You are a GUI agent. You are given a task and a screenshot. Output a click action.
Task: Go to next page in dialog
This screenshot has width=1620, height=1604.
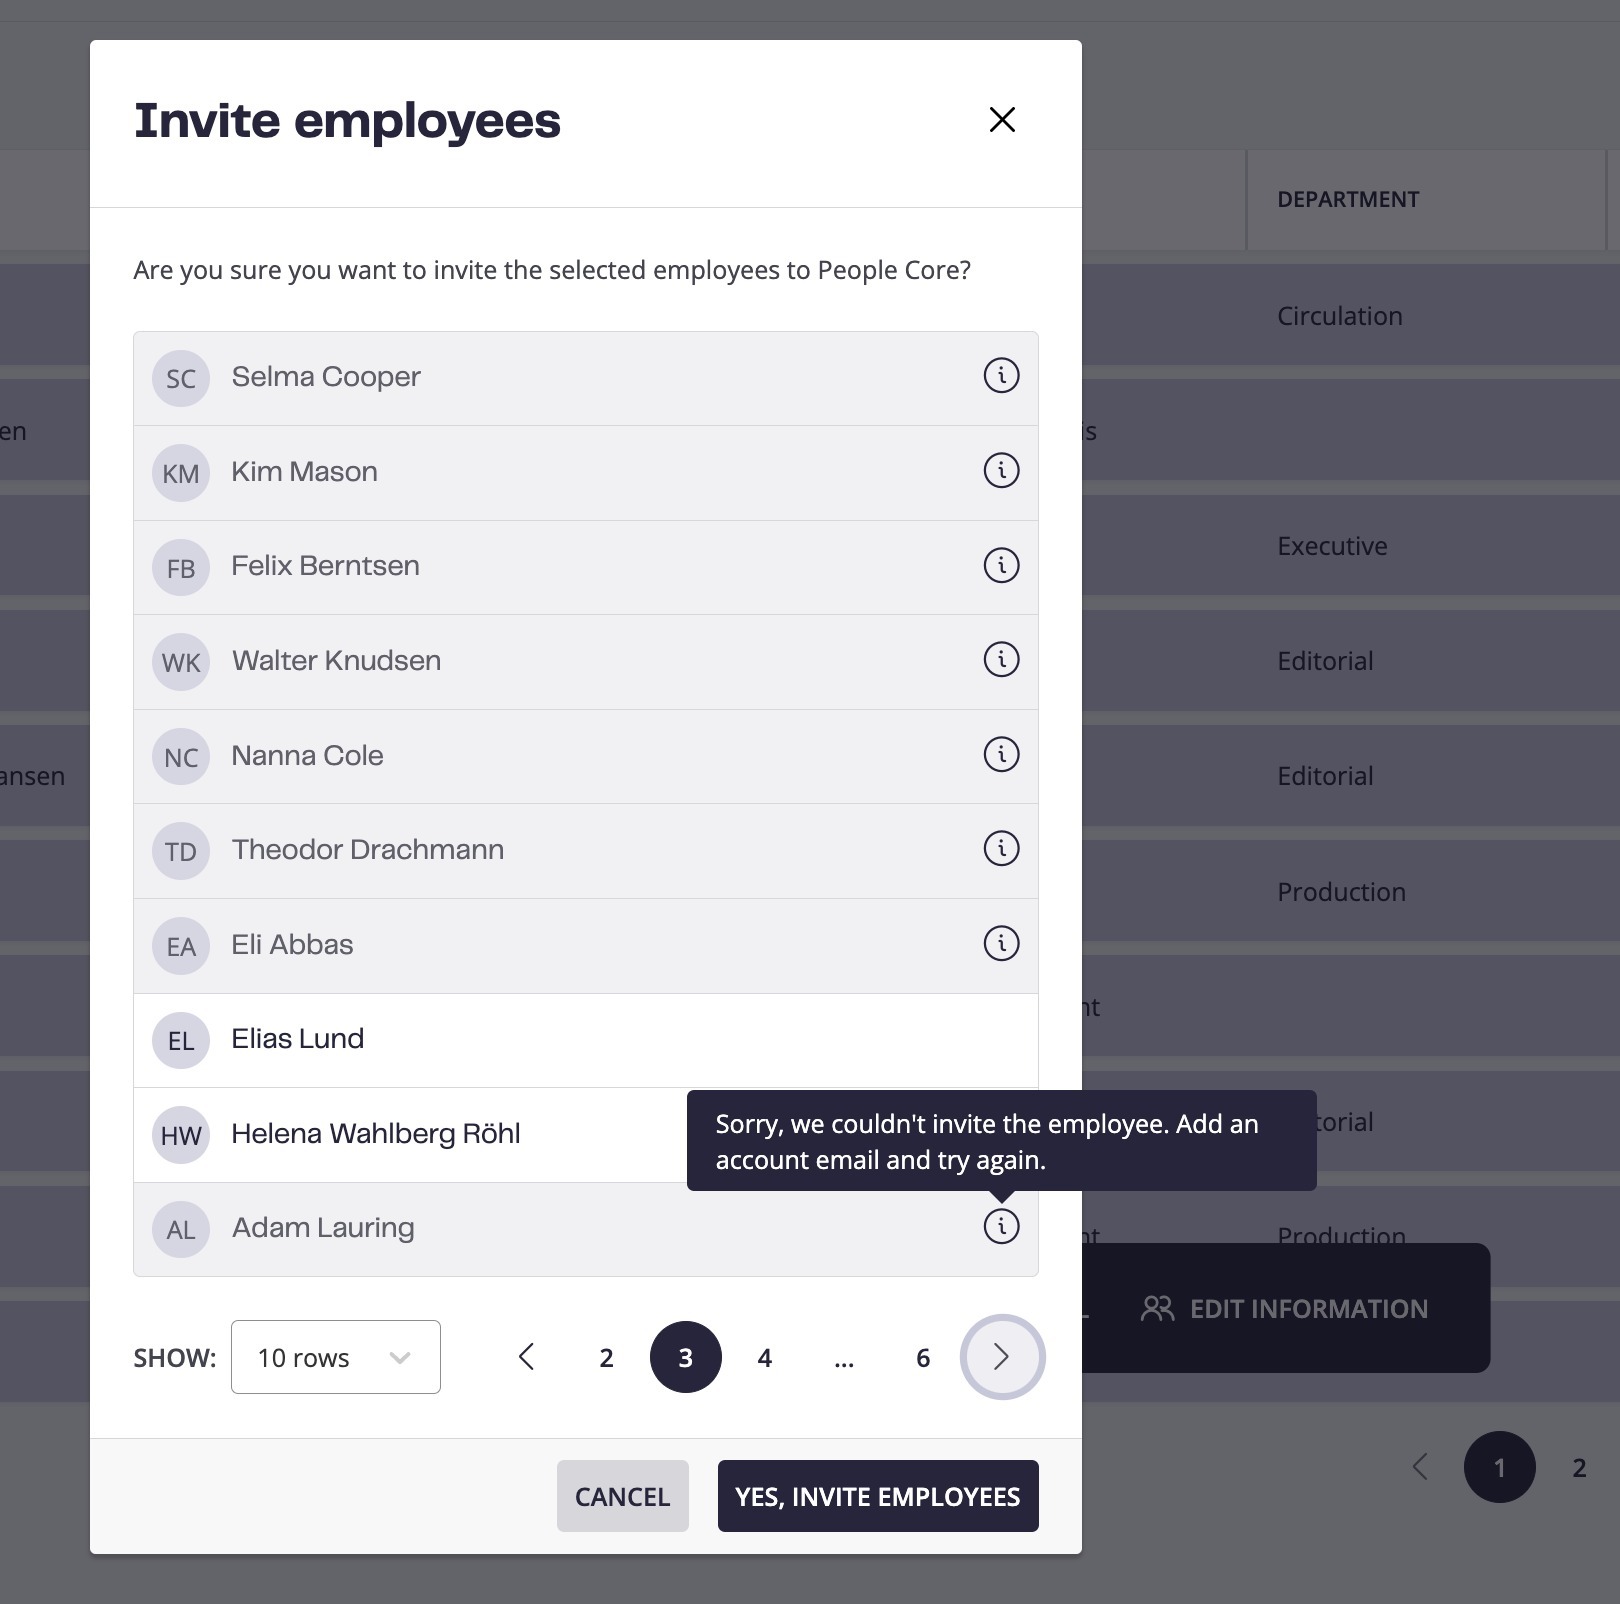1002,1357
